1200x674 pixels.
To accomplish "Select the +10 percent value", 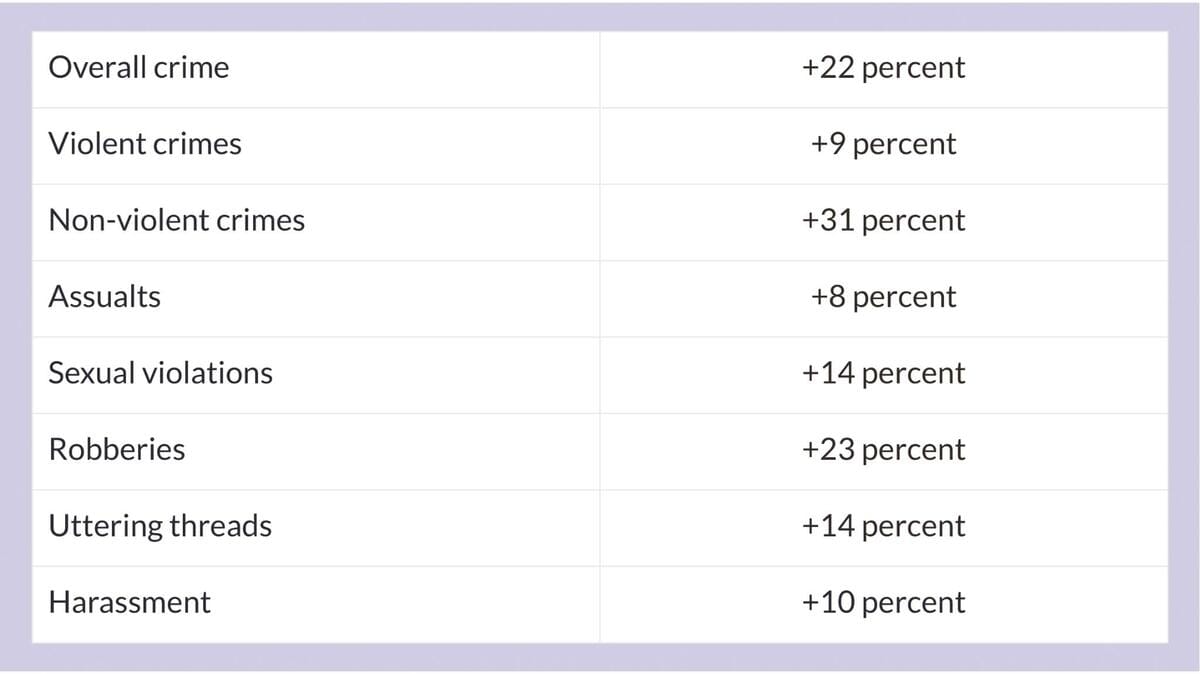I will (883, 602).
